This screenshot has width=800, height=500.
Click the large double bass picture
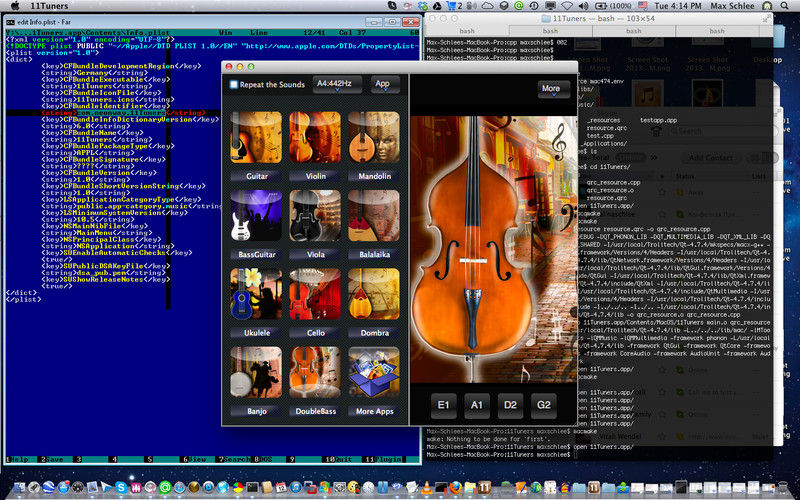coord(493,249)
